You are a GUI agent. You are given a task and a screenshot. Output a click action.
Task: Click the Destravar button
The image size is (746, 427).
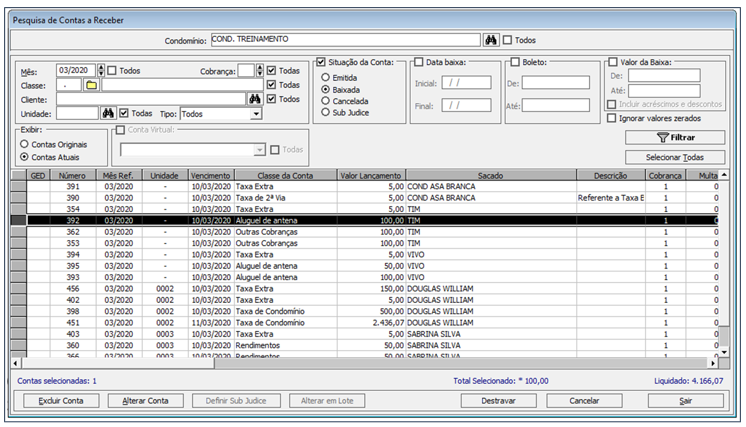tap(496, 400)
